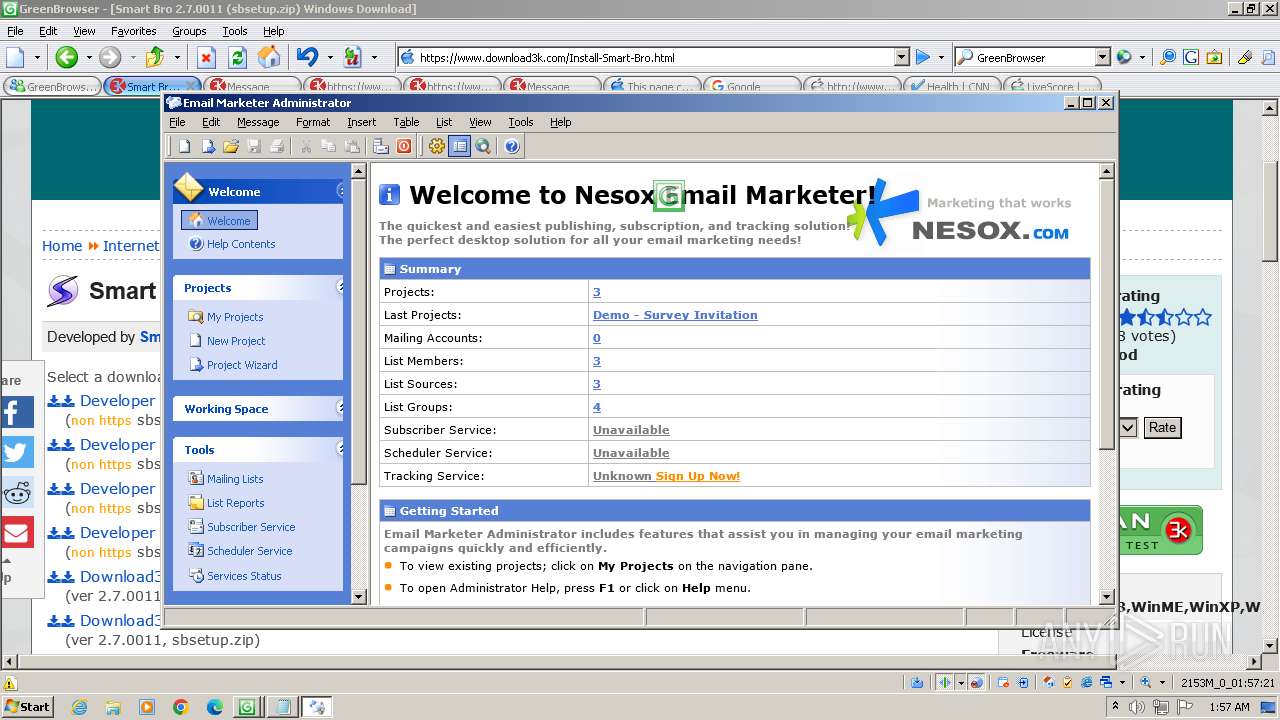
Task: Click scroll-down arrow of the Welcome content pane
Action: (x=1106, y=597)
